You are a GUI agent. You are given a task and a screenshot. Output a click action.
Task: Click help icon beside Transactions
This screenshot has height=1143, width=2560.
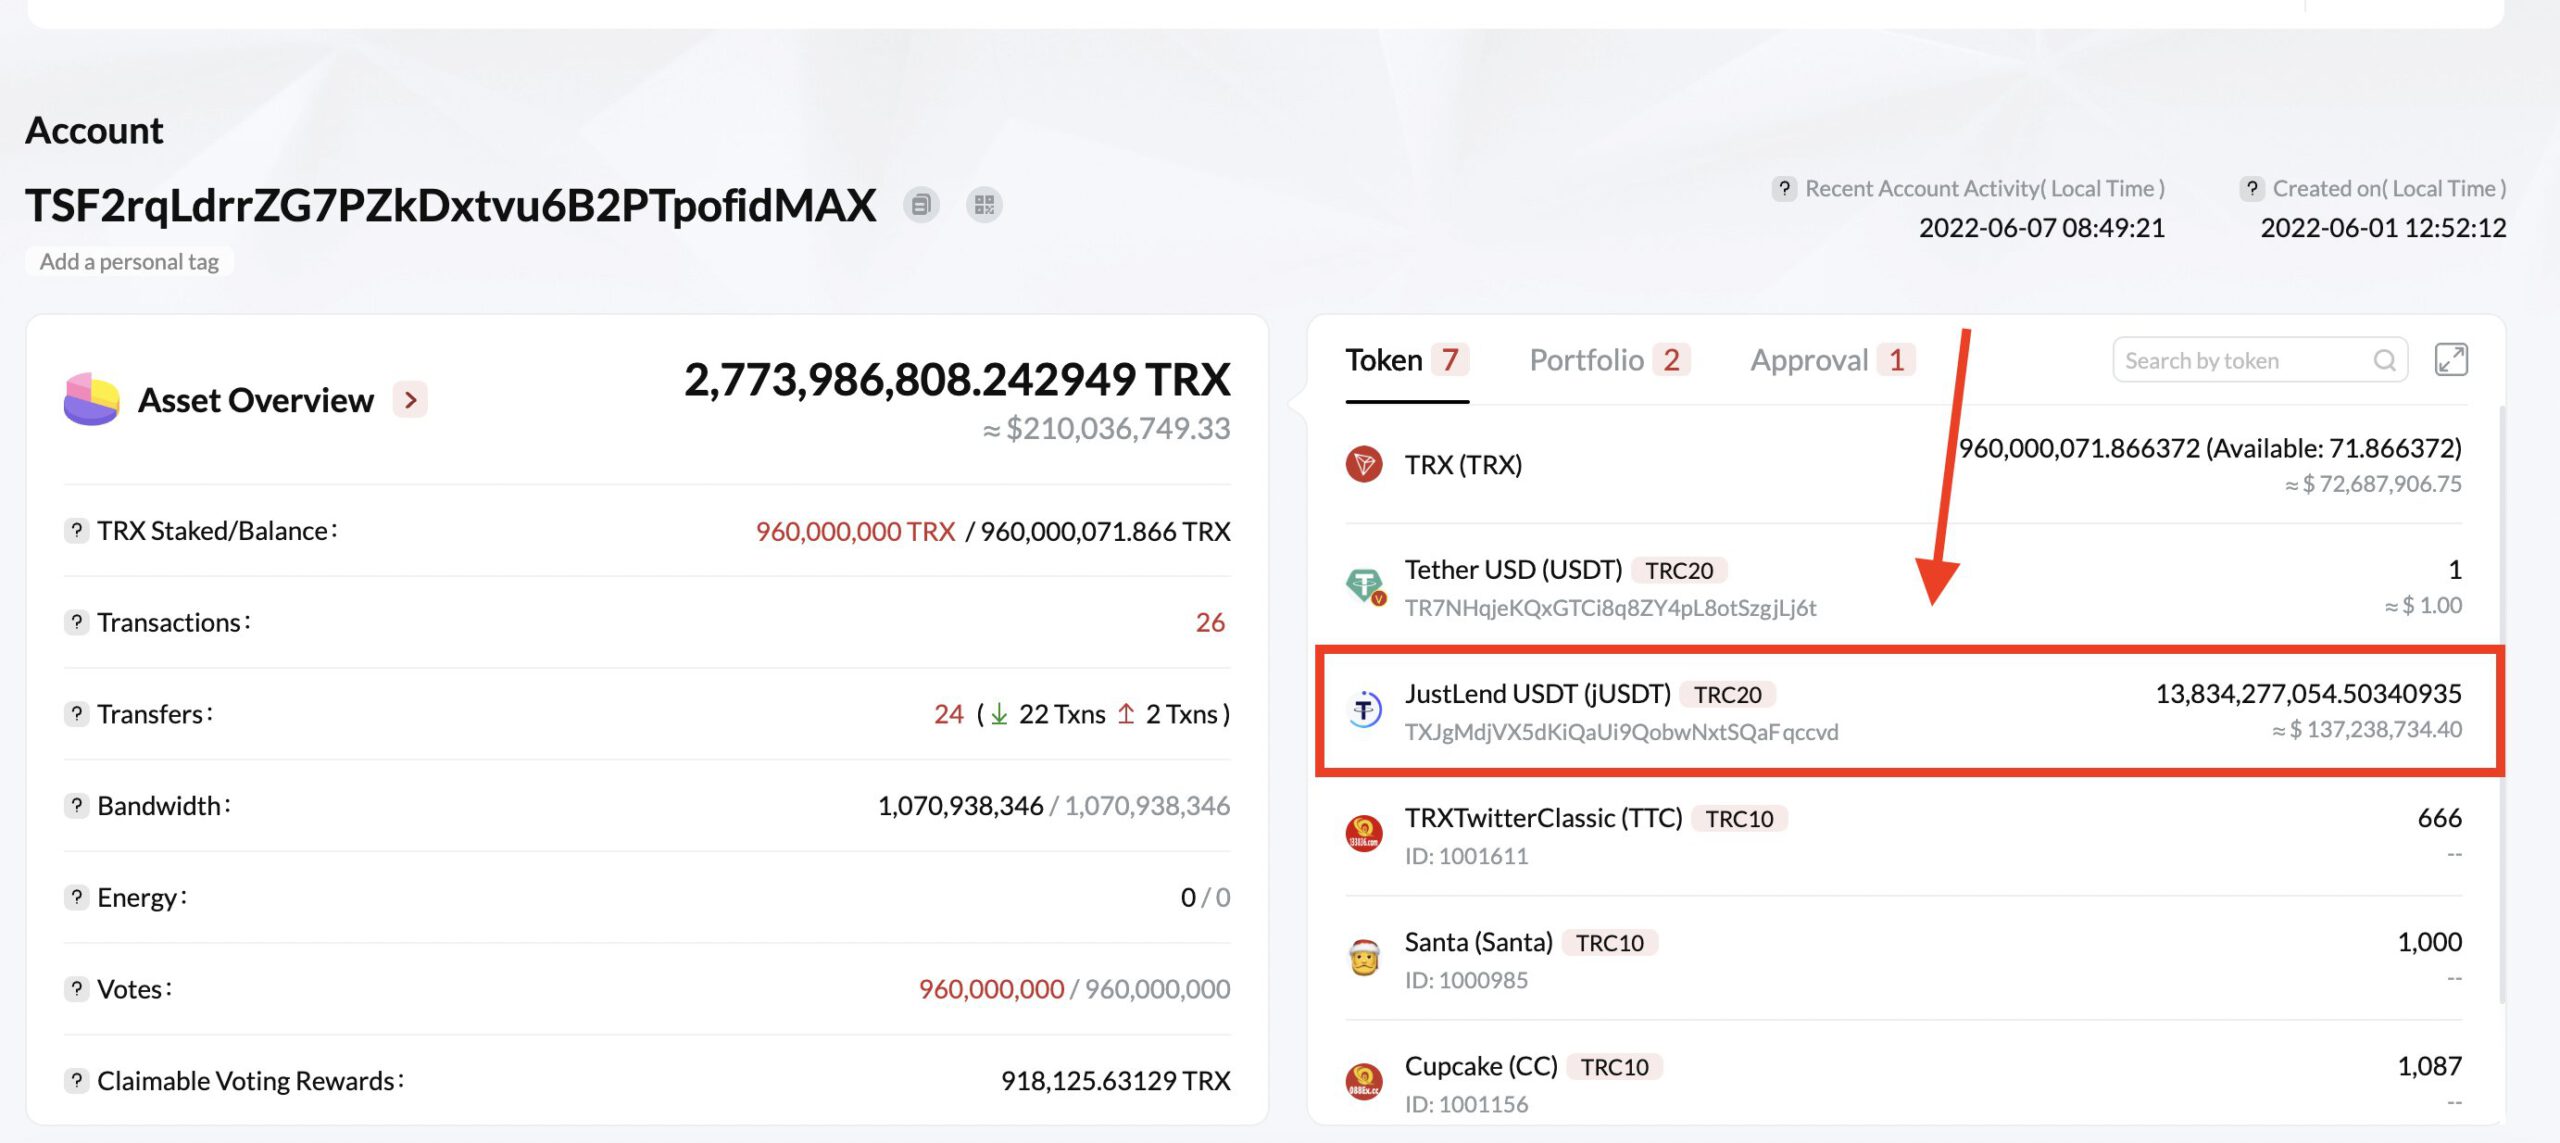click(x=76, y=622)
